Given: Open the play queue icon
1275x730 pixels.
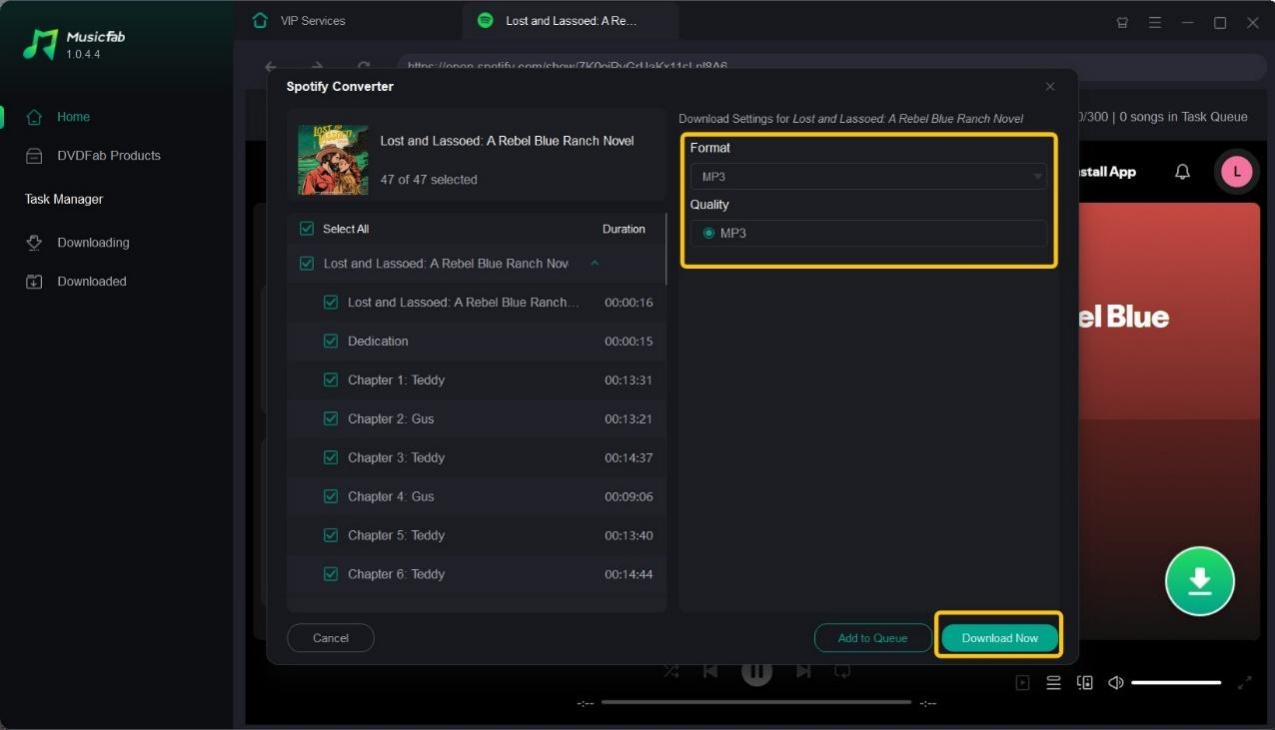Looking at the screenshot, I should click(x=1053, y=683).
